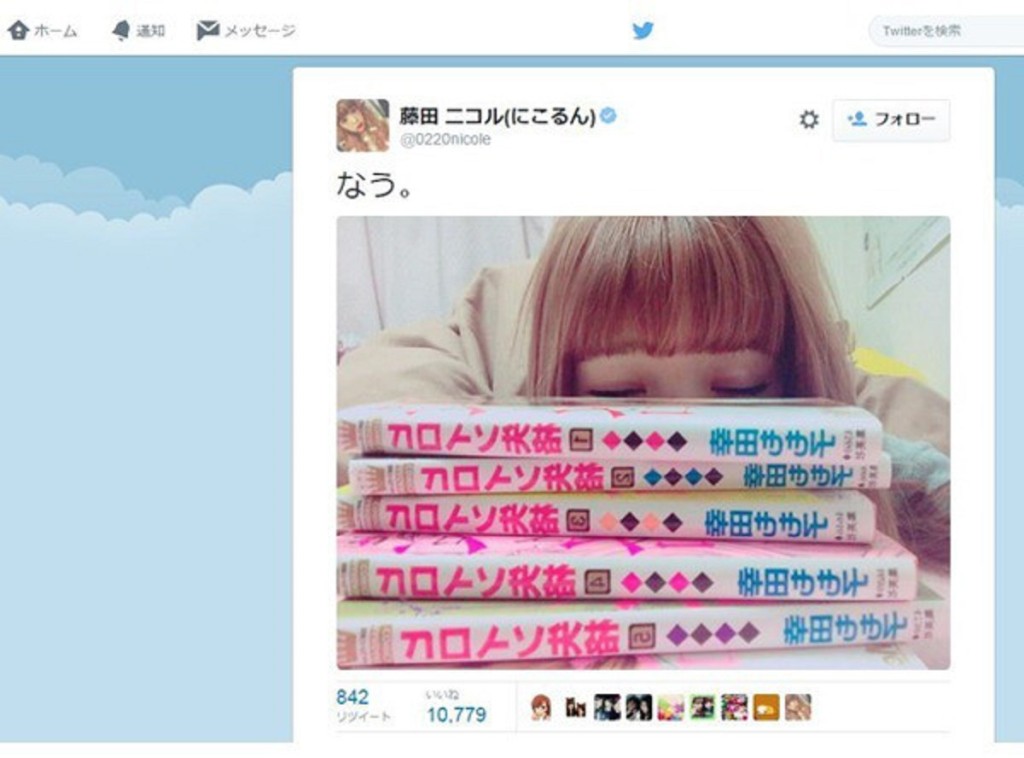Open the 通知 notifications bell

click(121, 30)
